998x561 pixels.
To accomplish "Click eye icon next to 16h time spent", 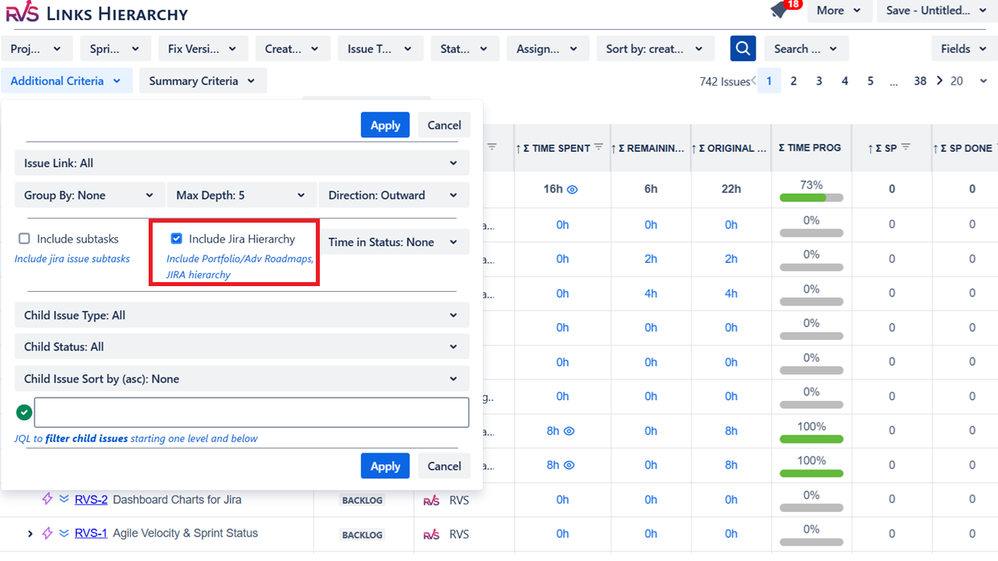I will click(572, 190).
